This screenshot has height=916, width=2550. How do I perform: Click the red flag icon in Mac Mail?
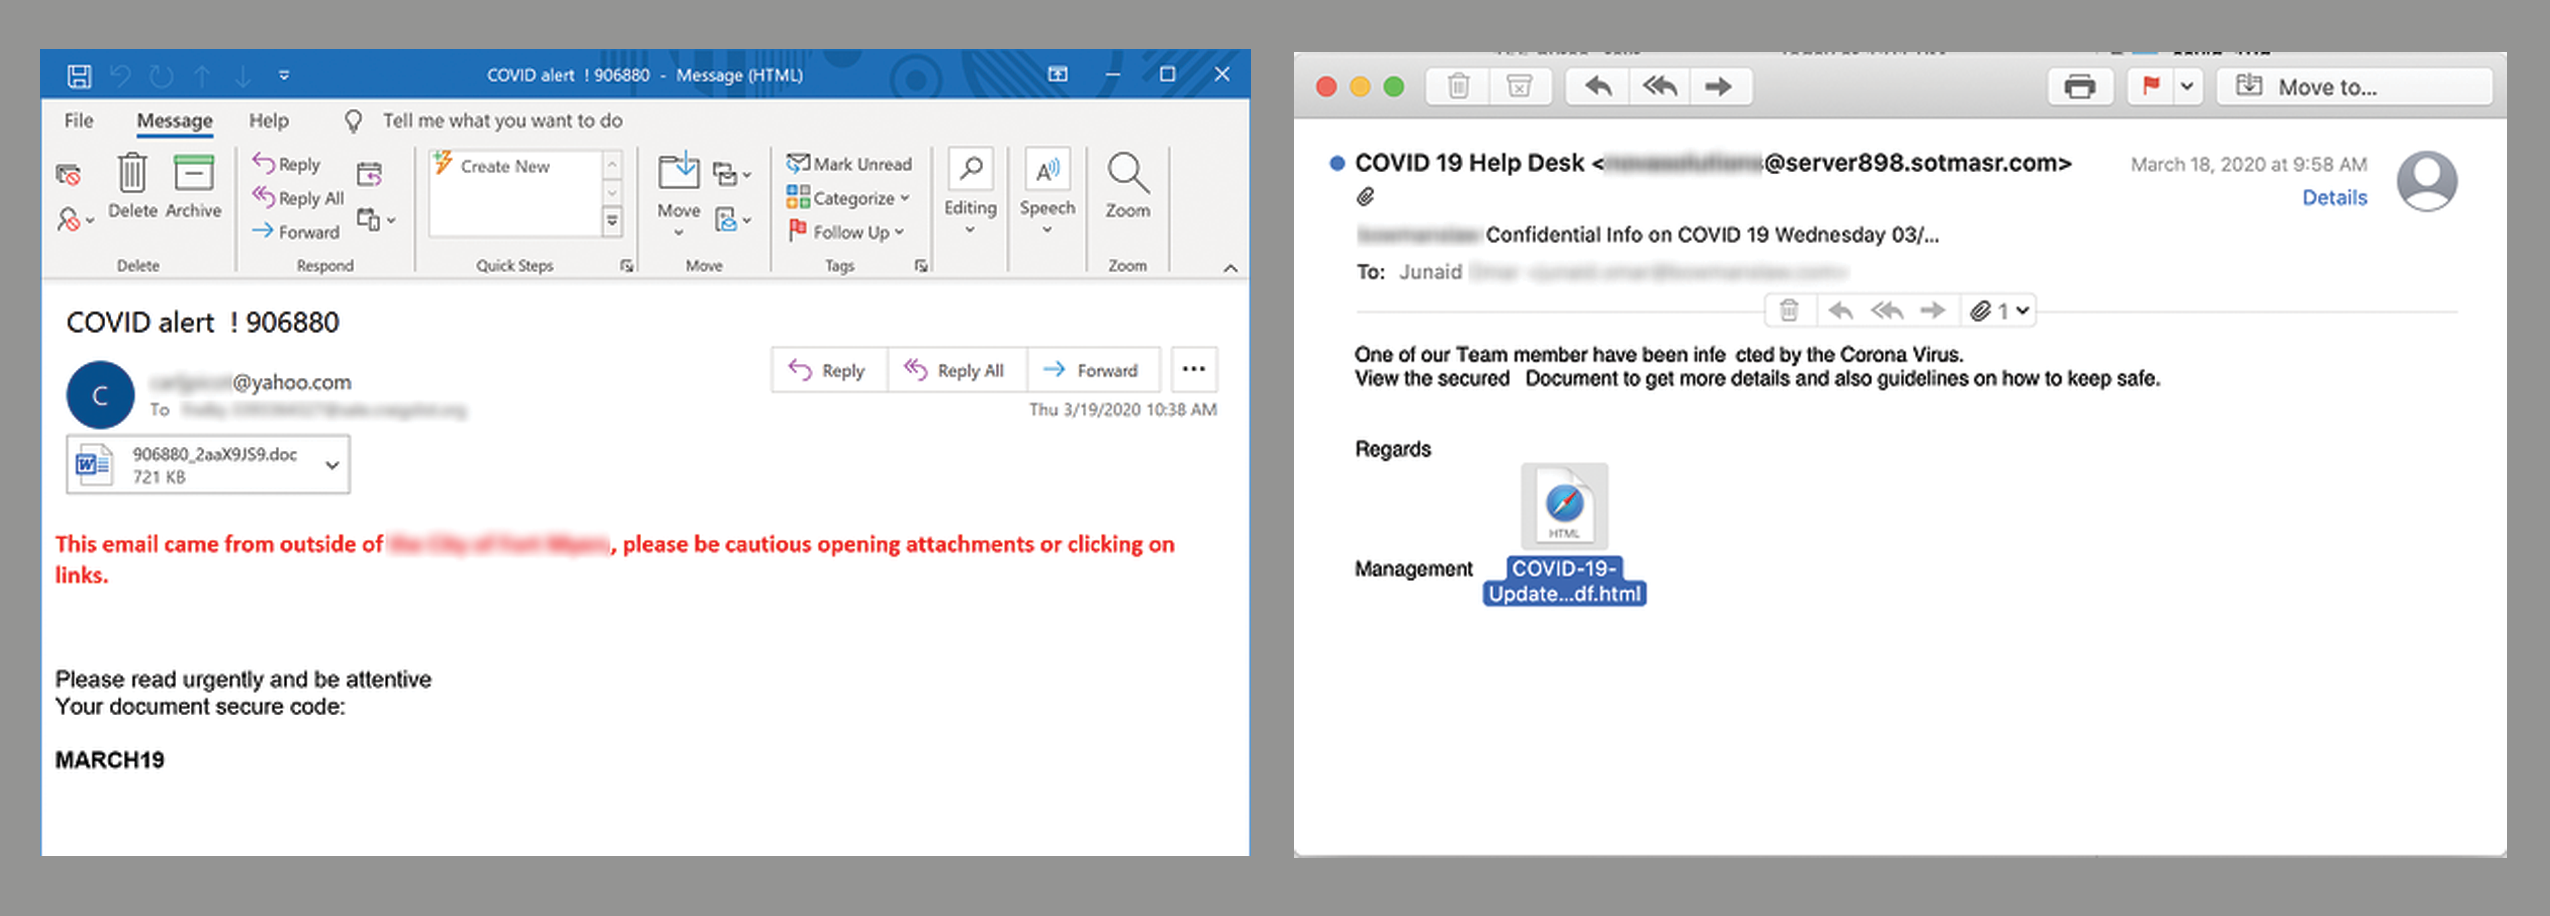[2151, 87]
